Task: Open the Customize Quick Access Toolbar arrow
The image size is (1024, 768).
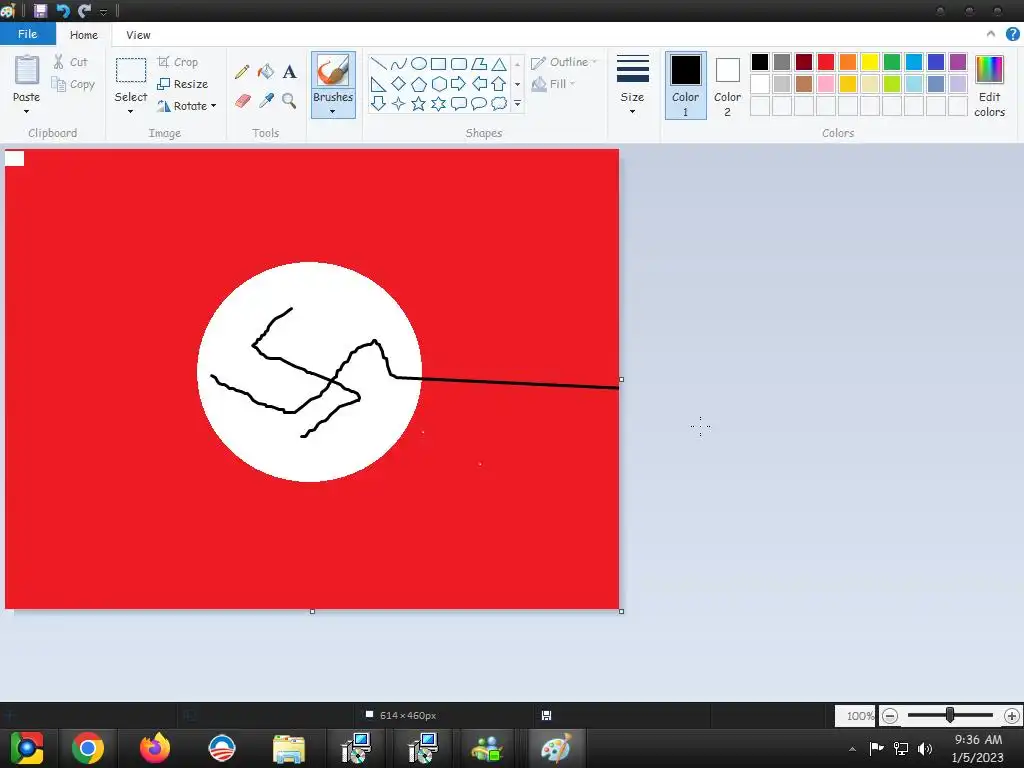Action: pos(103,12)
